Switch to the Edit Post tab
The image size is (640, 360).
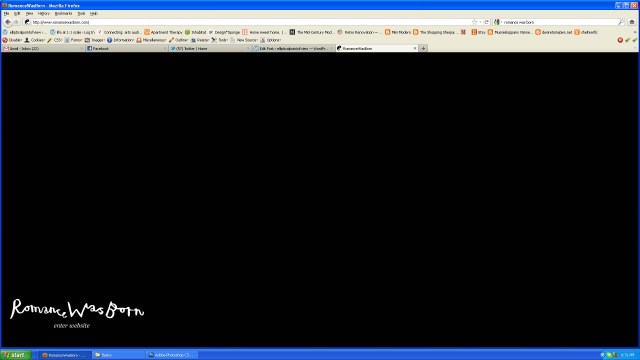coord(293,48)
